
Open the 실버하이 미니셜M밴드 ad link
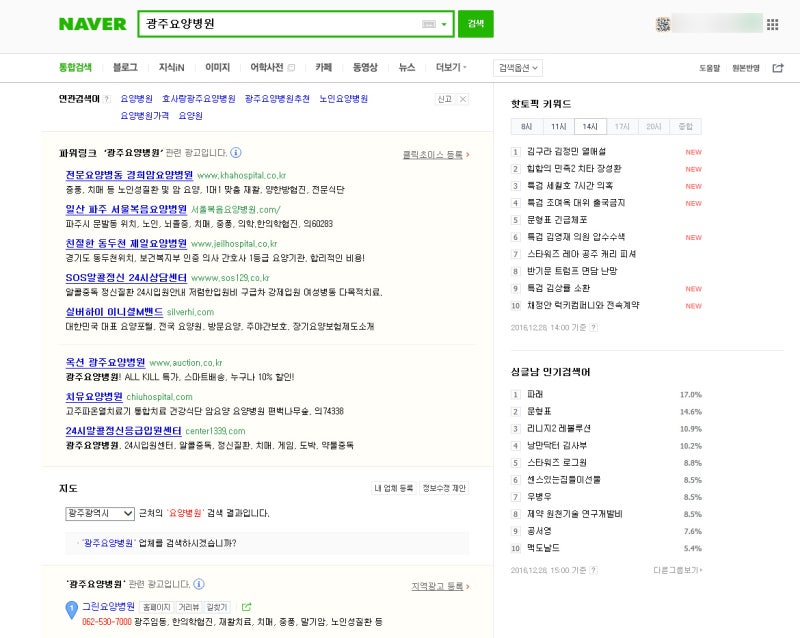(114, 312)
